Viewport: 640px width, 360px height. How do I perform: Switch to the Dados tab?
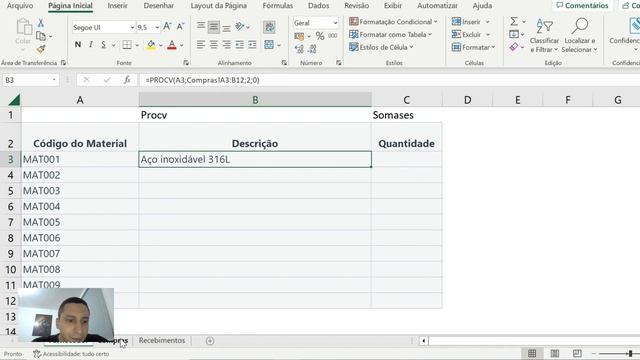pos(318,6)
